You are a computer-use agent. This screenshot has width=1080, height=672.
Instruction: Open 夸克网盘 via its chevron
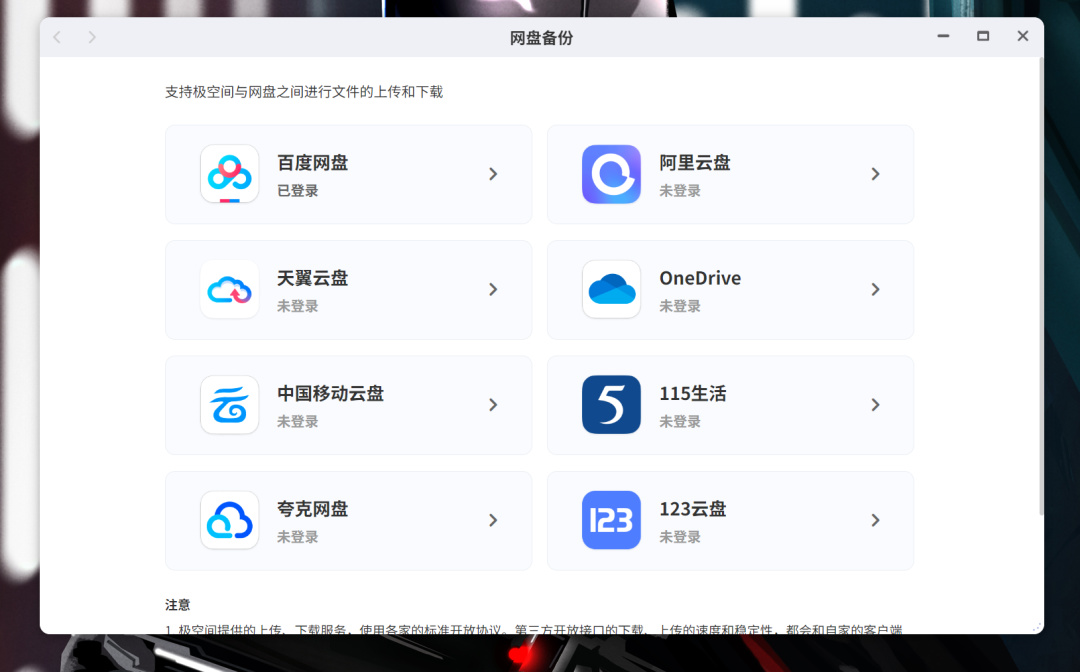pyautogui.click(x=493, y=520)
